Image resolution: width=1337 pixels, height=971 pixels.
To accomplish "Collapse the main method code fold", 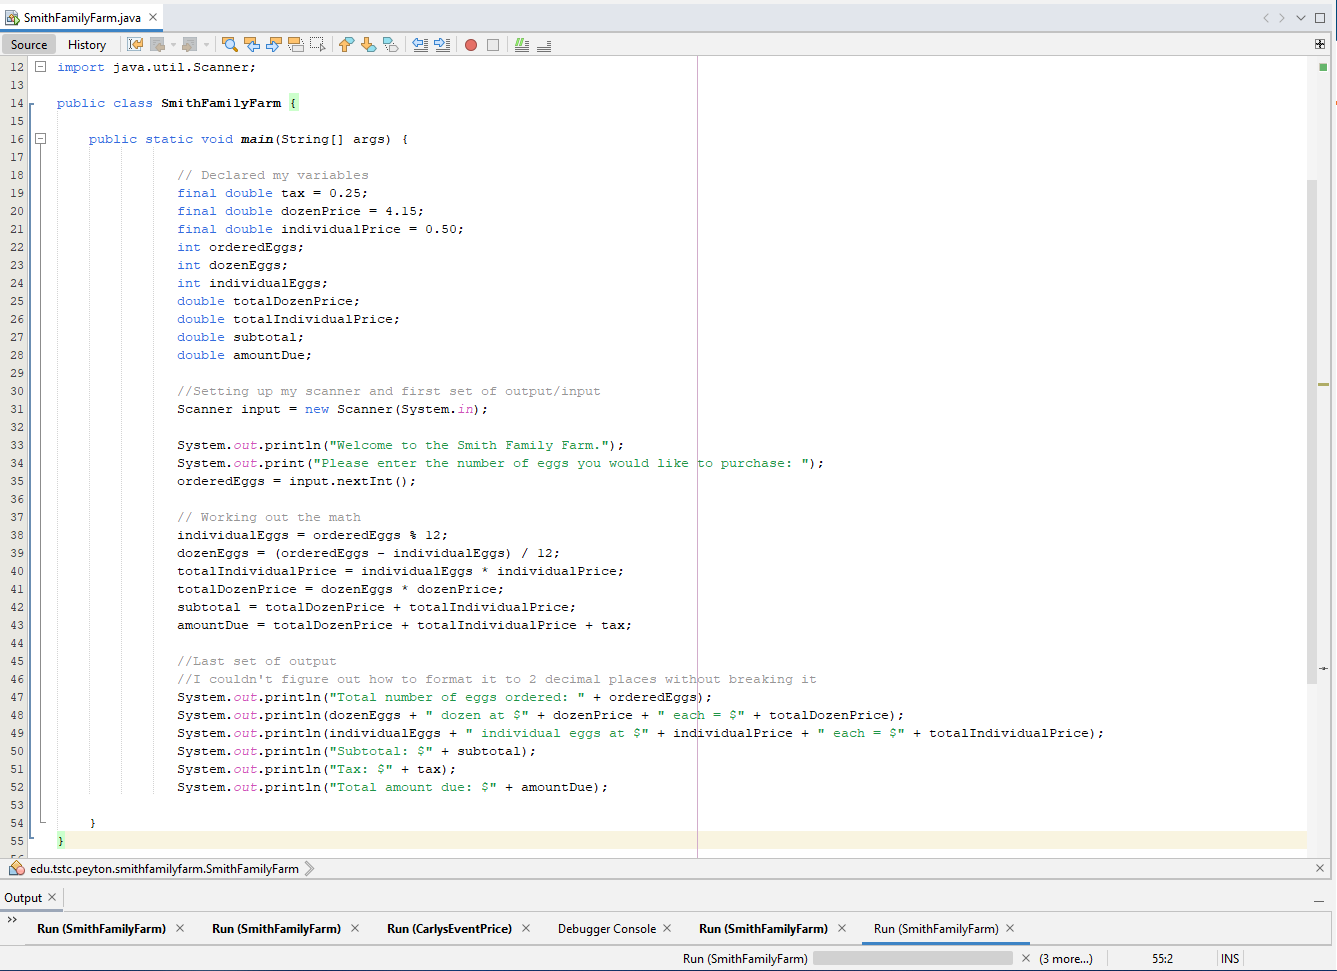I will coord(41,139).
